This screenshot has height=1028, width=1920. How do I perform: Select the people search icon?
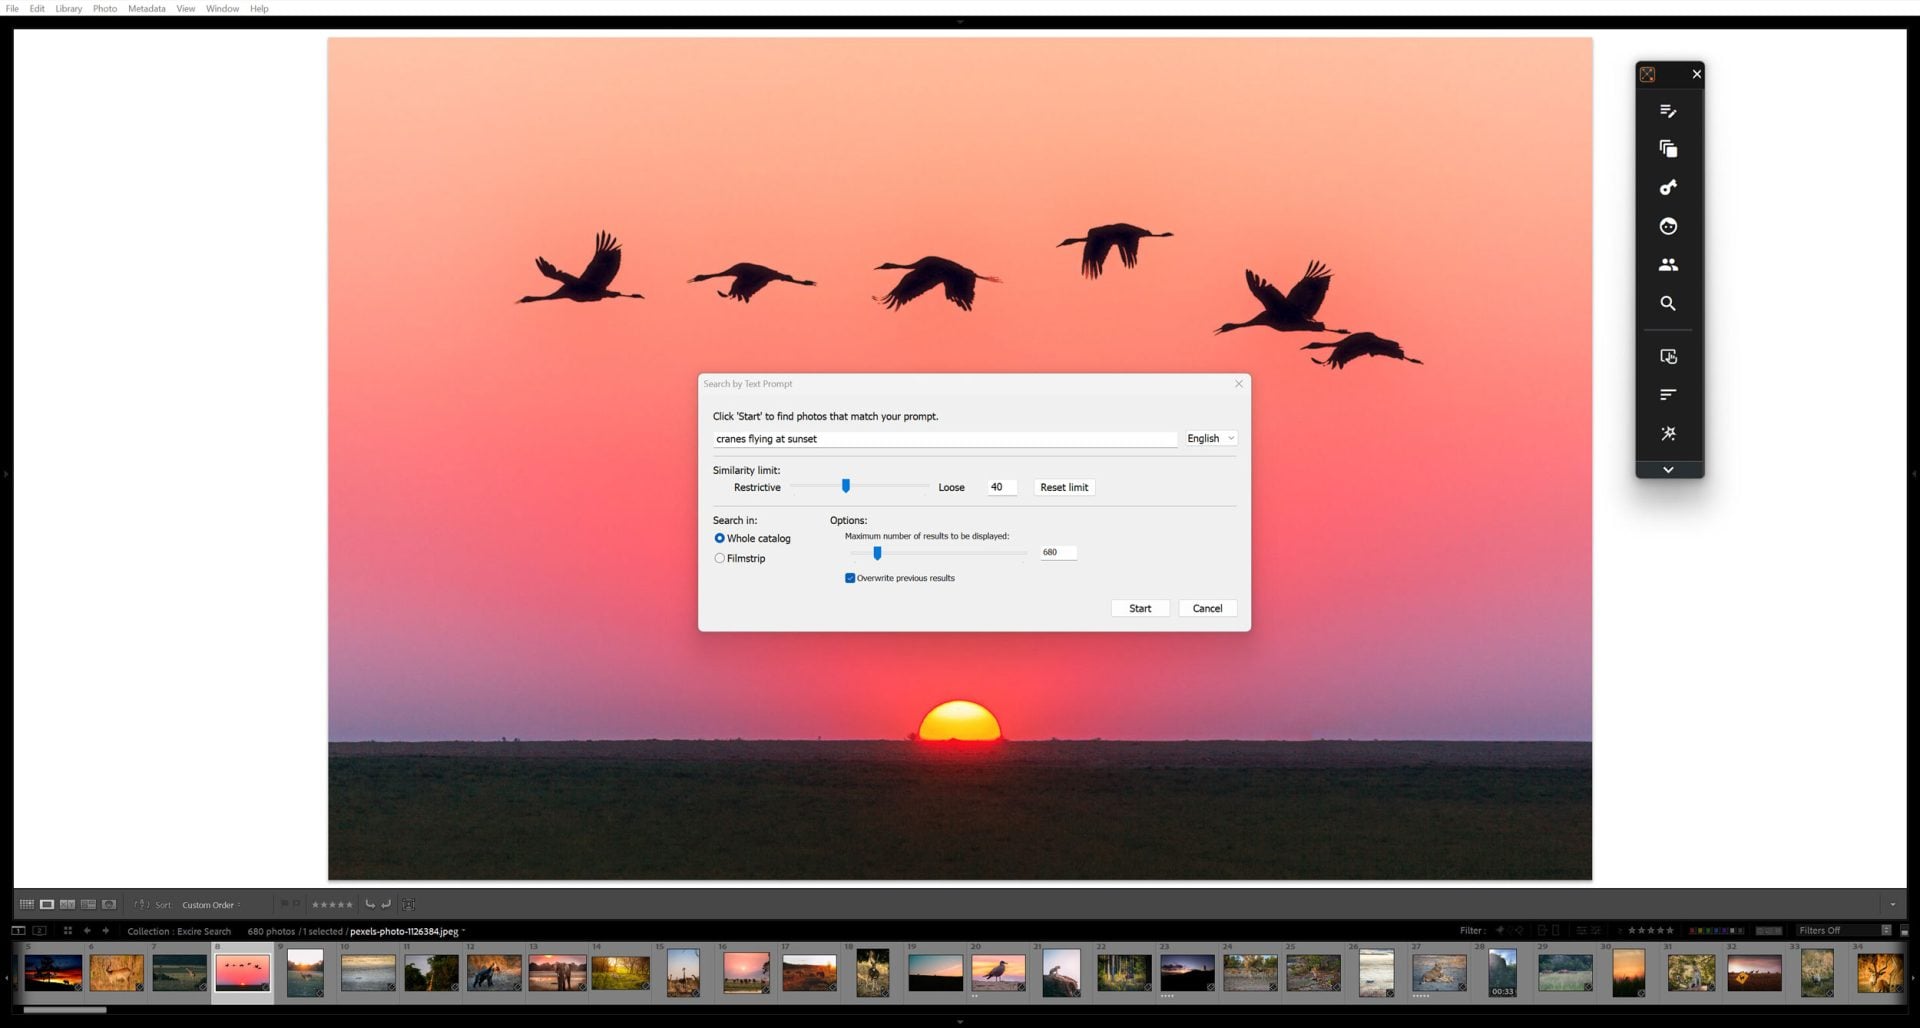(x=1668, y=265)
